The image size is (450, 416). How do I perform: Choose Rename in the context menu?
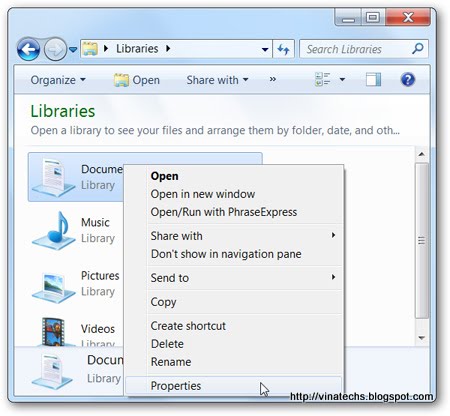tap(235, 362)
